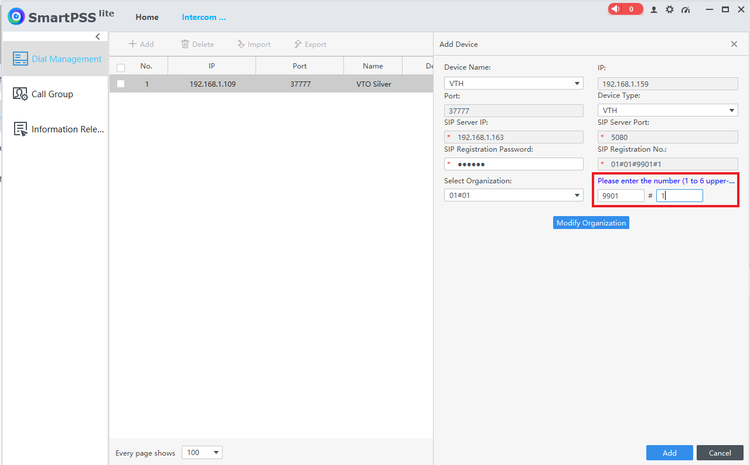Open the Every page shows 100 dropdown
Image resolution: width=750 pixels, height=465 pixels.
click(202, 452)
